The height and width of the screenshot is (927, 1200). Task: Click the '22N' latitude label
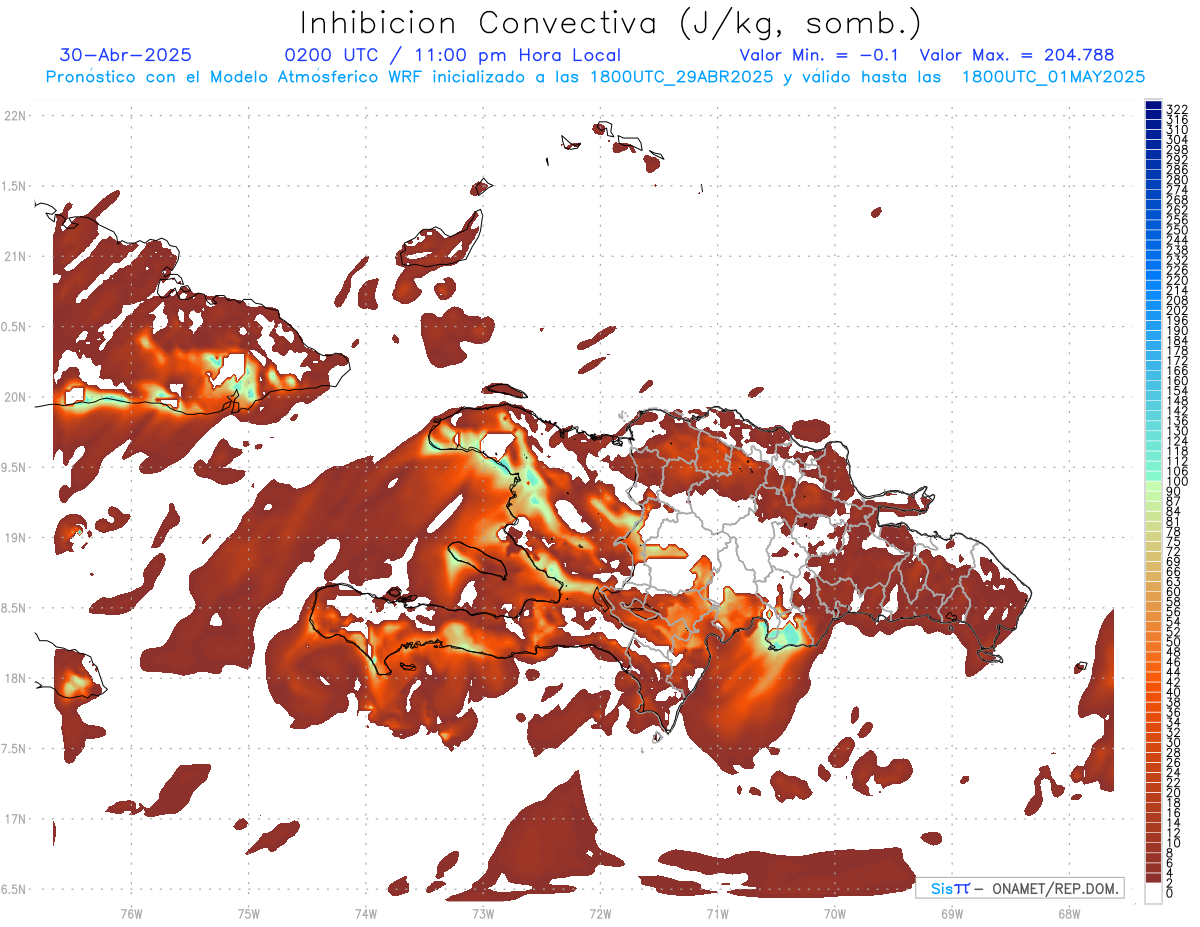(x=15, y=116)
